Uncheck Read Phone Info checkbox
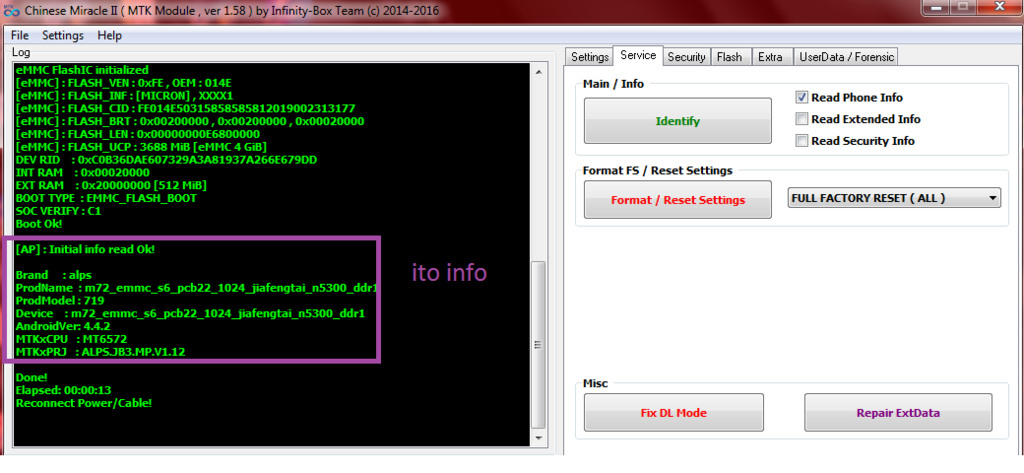The width and height of the screenshot is (1024, 473). click(801, 98)
